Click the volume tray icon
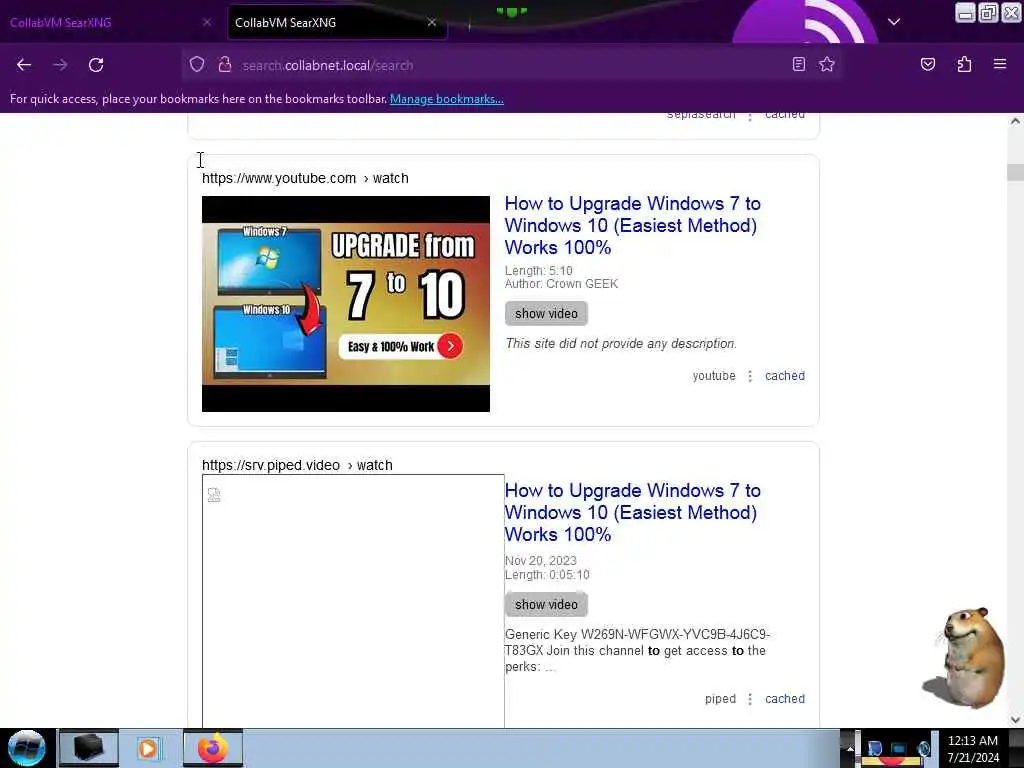The height and width of the screenshot is (768, 1024). pos(924,749)
